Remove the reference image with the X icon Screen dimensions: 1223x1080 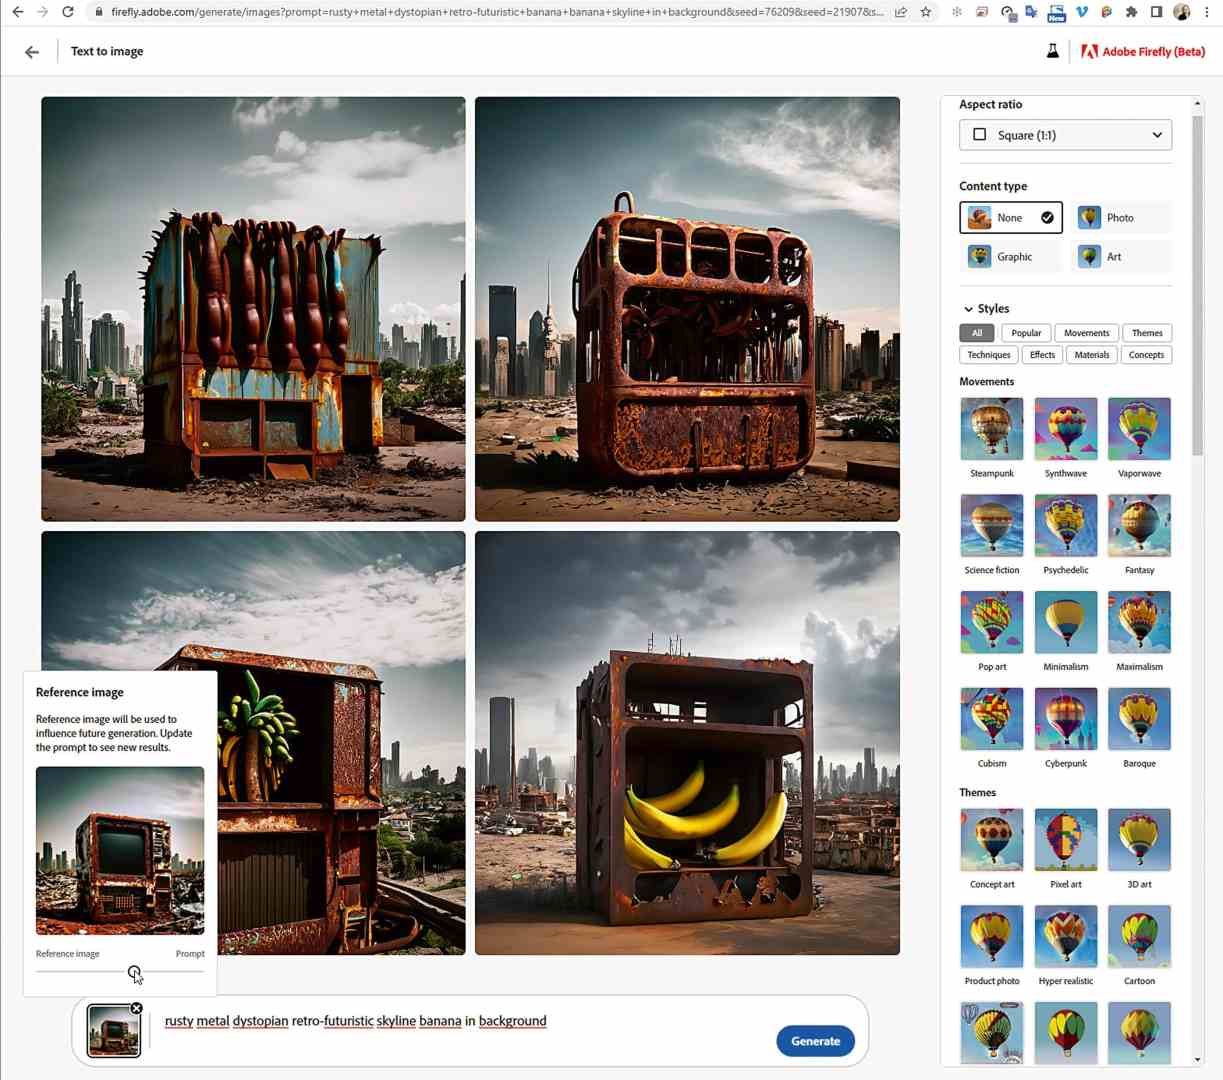pos(137,1008)
